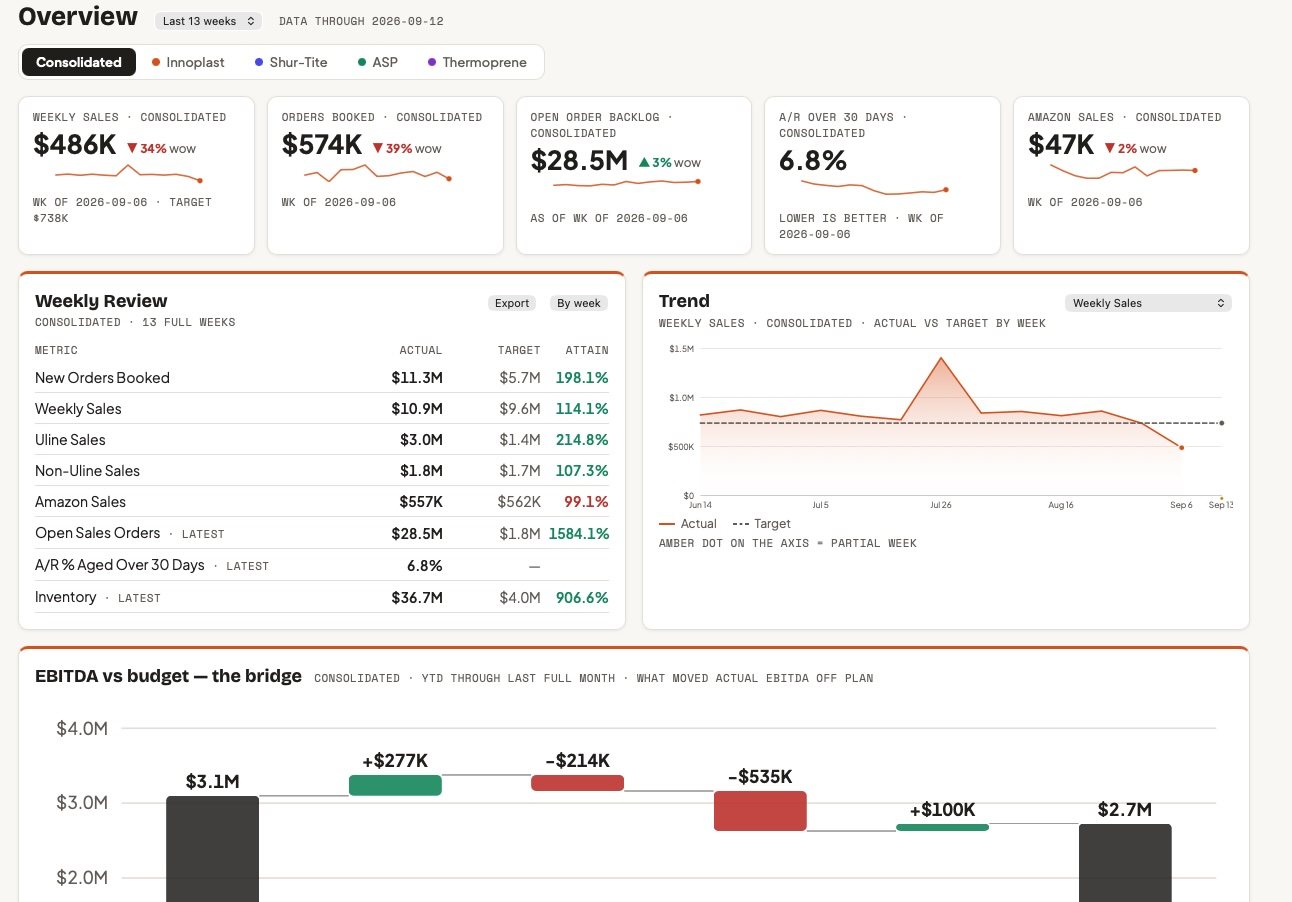Click the A/R Over 30 Days 6.8% value

[813, 161]
